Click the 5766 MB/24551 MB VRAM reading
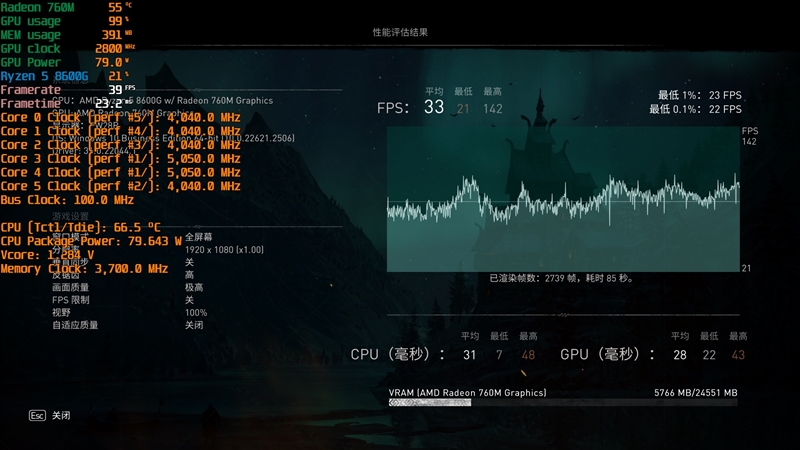800x450 pixels. [x=696, y=393]
